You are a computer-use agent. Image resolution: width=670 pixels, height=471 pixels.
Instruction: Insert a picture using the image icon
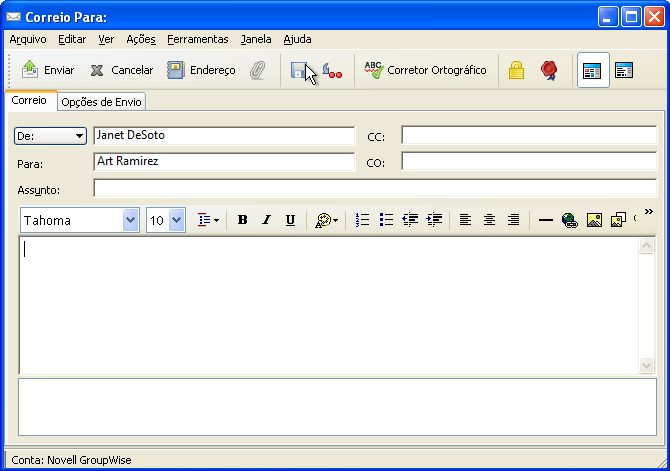(594, 220)
